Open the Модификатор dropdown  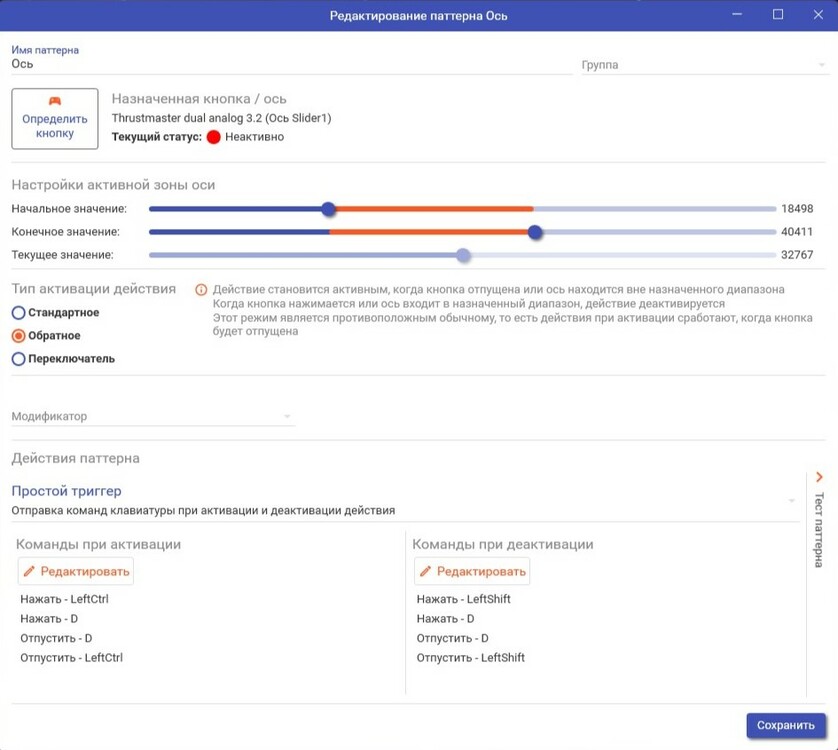[152, 416]
